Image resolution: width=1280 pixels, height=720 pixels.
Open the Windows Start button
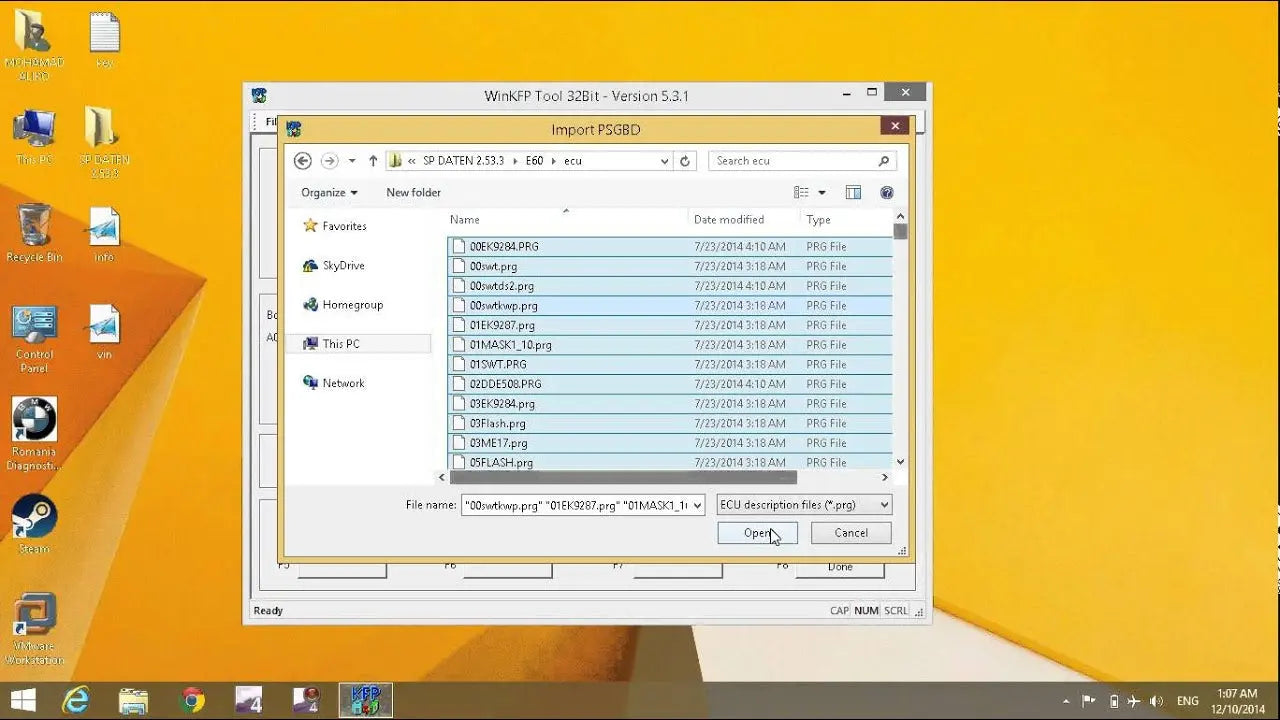(x=24, y=700)
